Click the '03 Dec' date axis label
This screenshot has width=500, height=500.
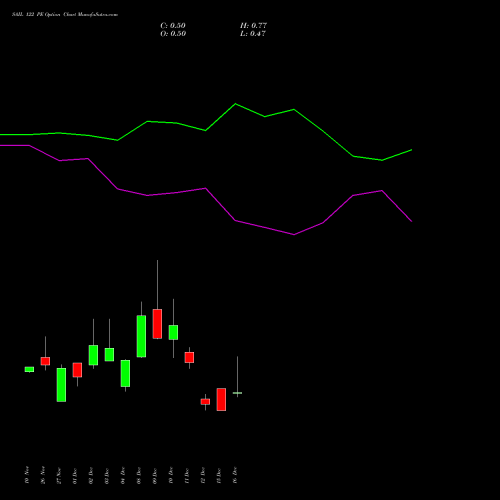[x=107, y=476]
